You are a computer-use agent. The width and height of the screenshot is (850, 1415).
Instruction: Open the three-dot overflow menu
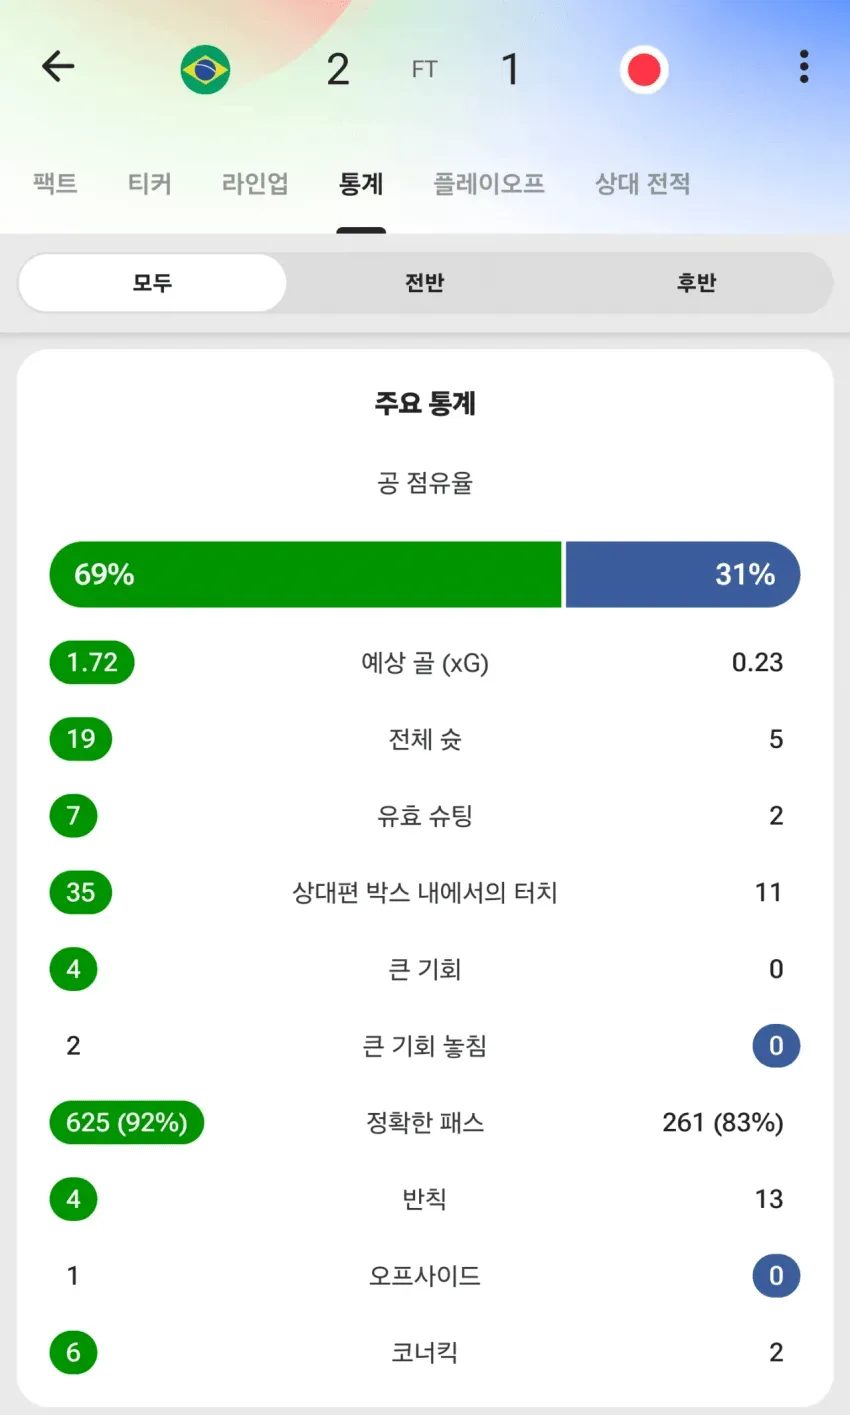[803, 67]
